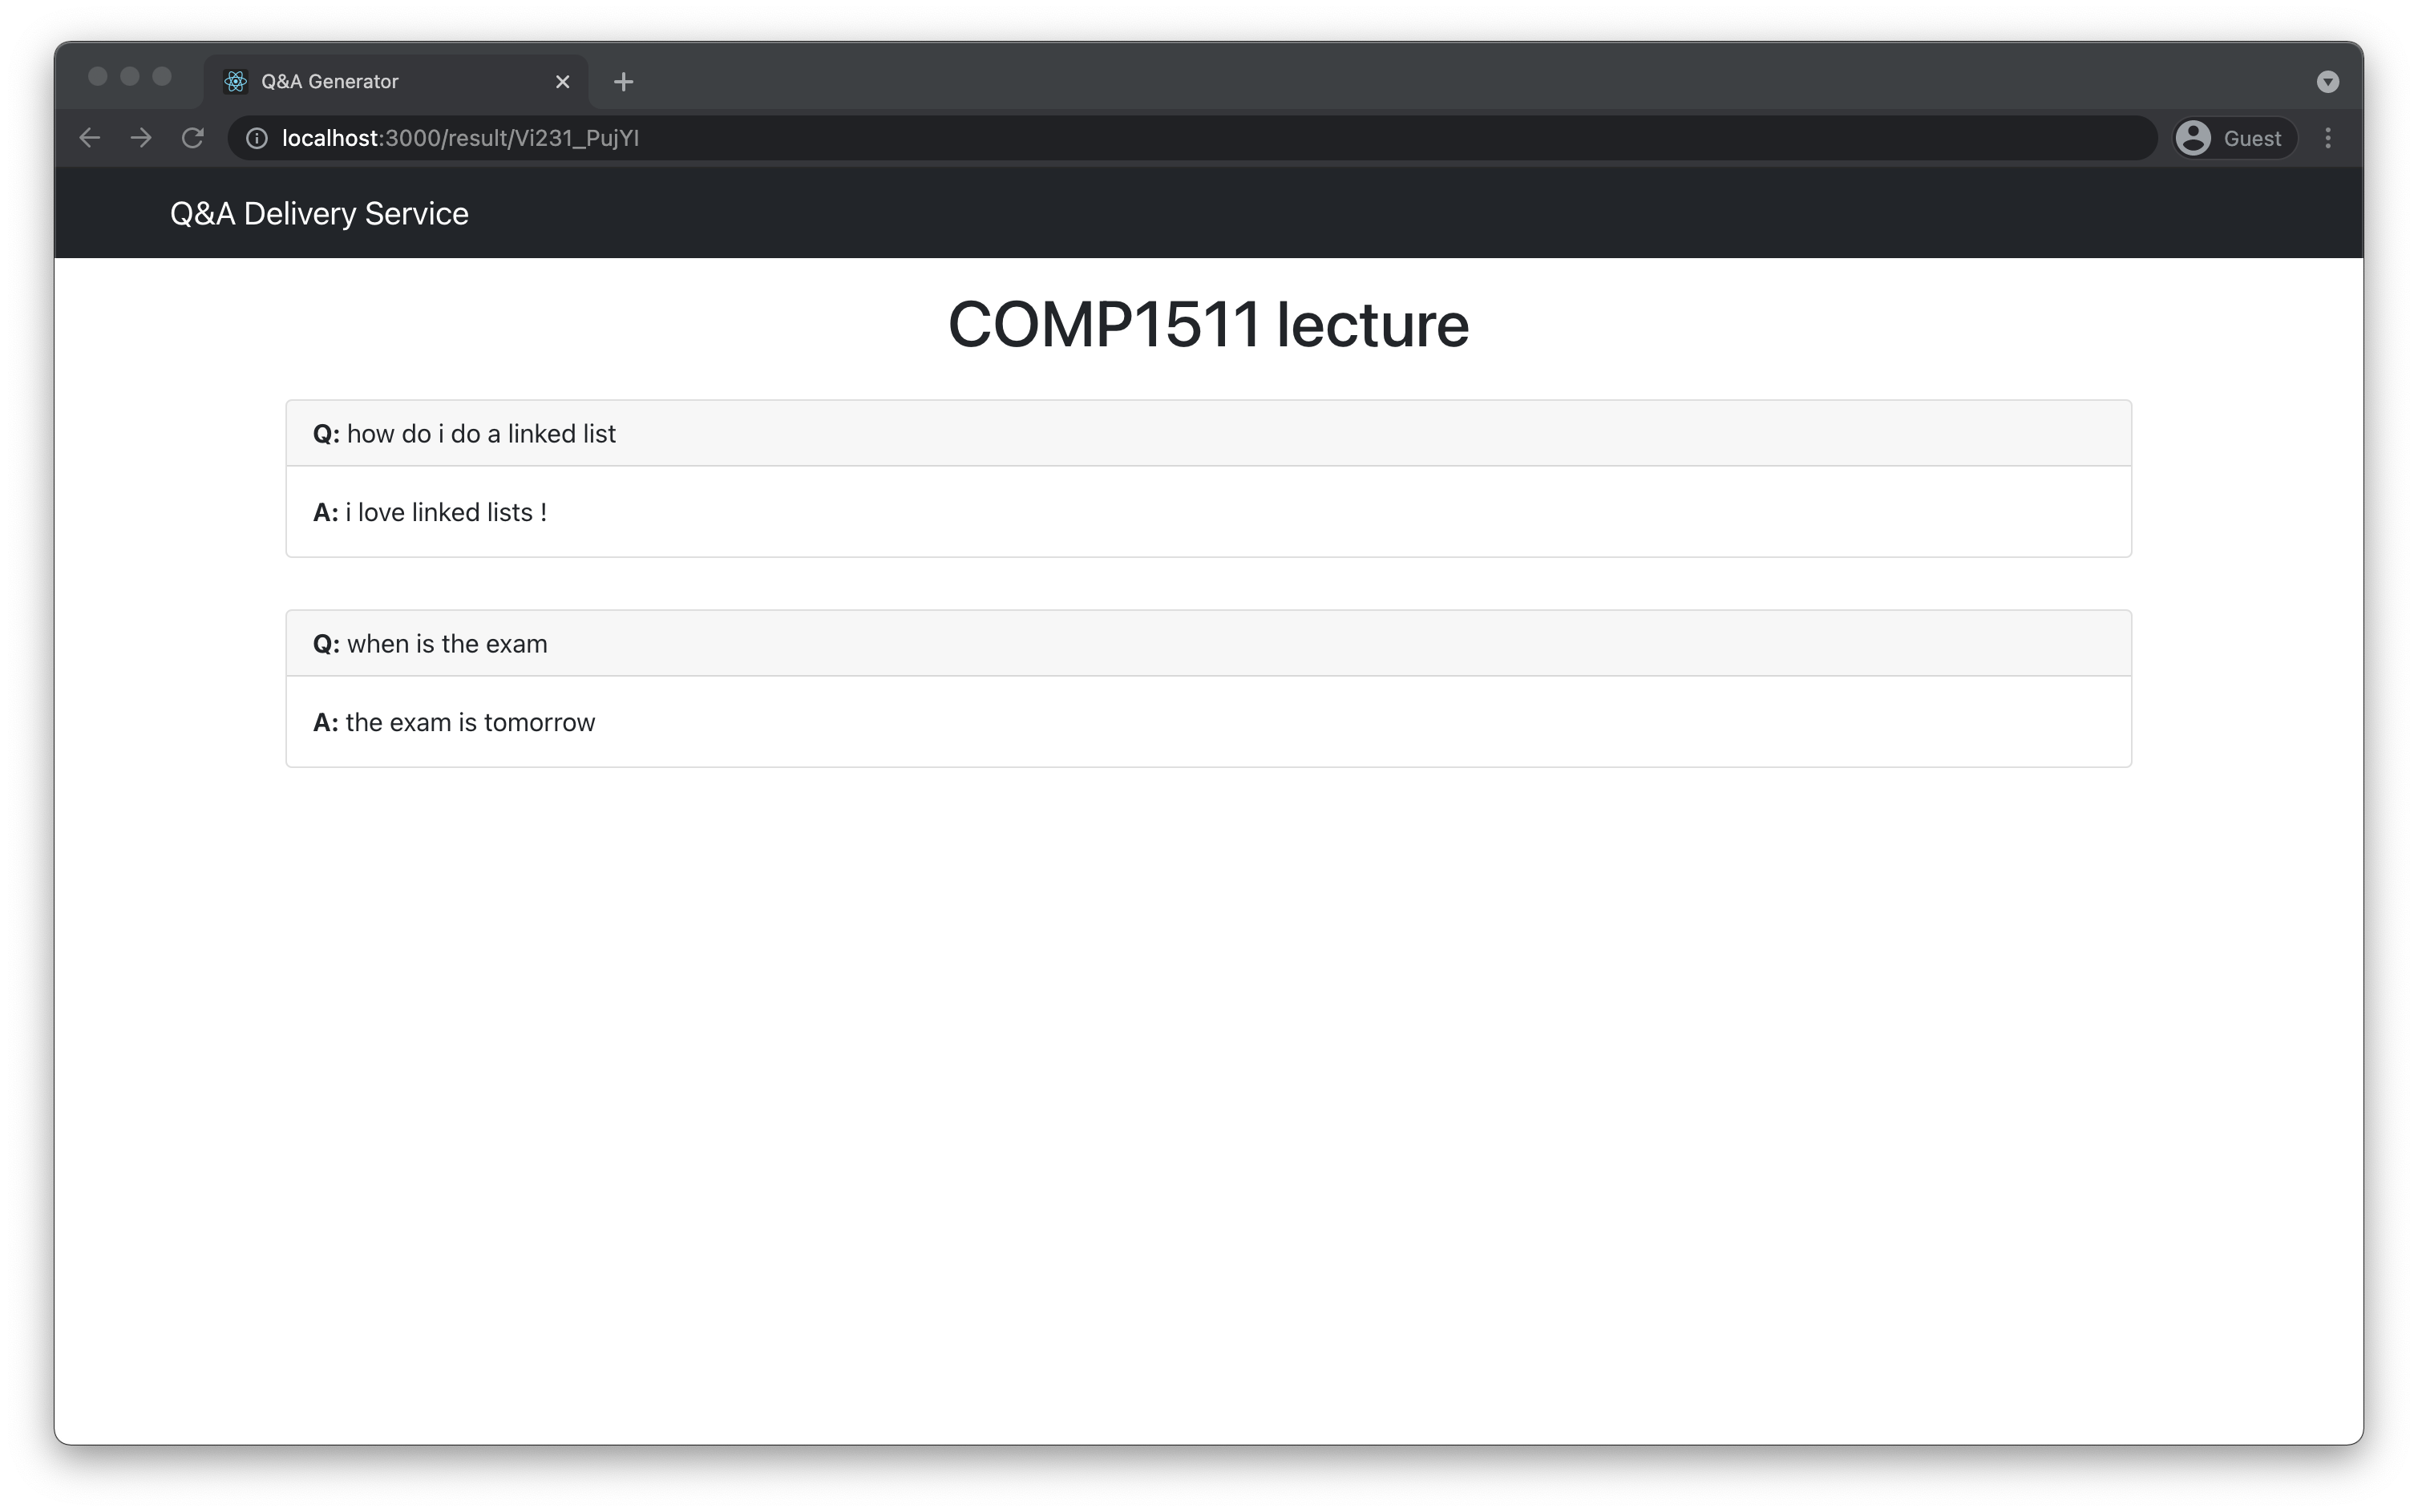Close the Q&A Generator tab
The height and width of the screenshot is (1512, 2418).
coord(563,82)
